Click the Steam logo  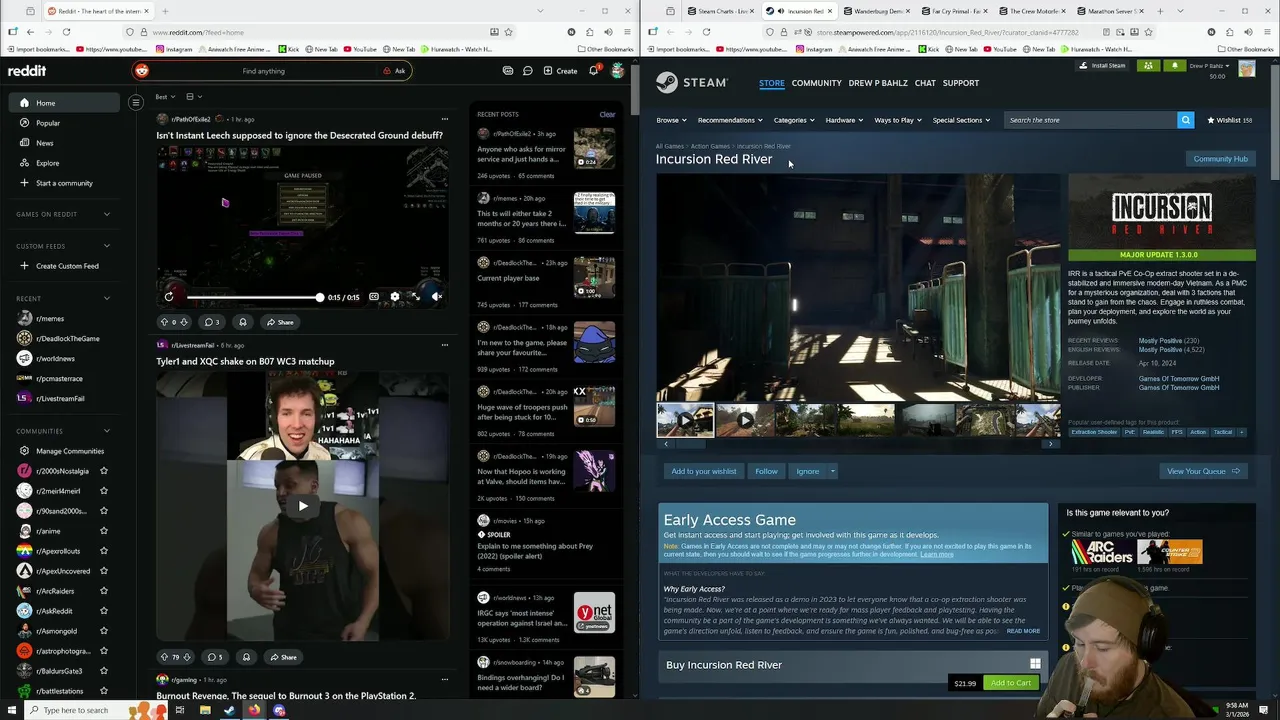coord(692,83)
